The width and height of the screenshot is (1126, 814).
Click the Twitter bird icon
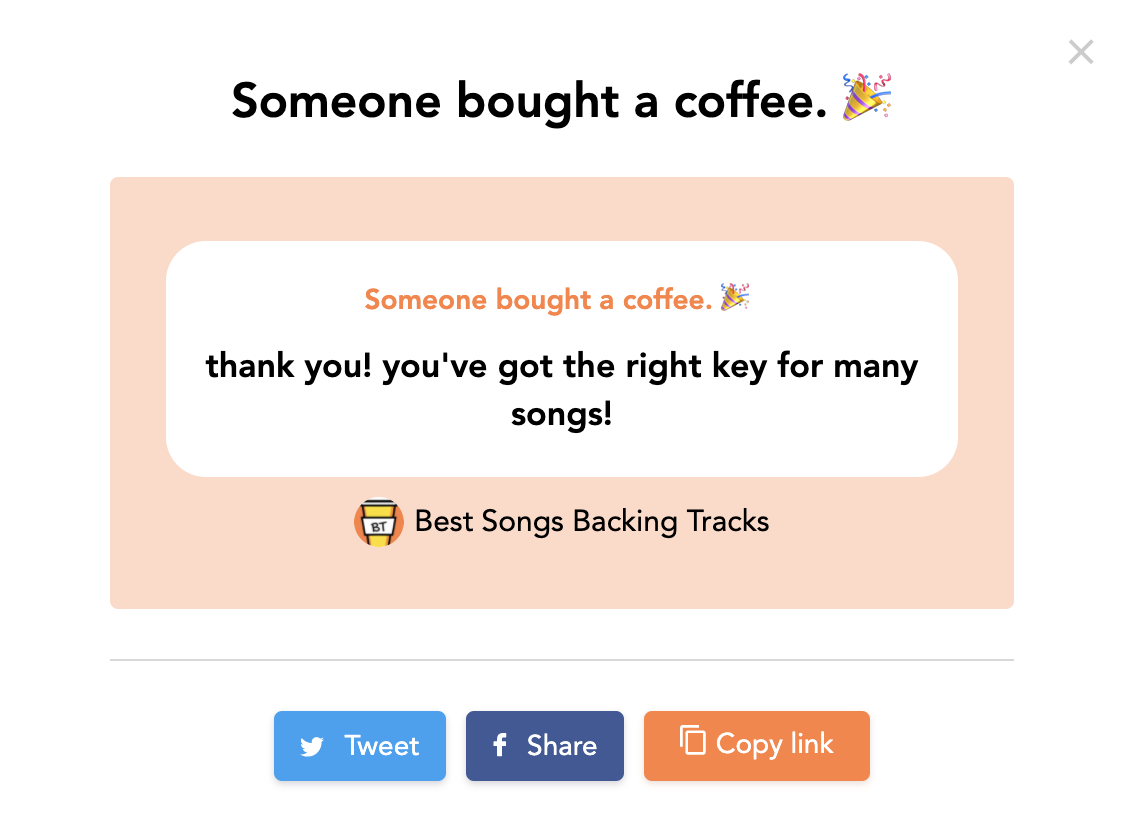(312, 747)
